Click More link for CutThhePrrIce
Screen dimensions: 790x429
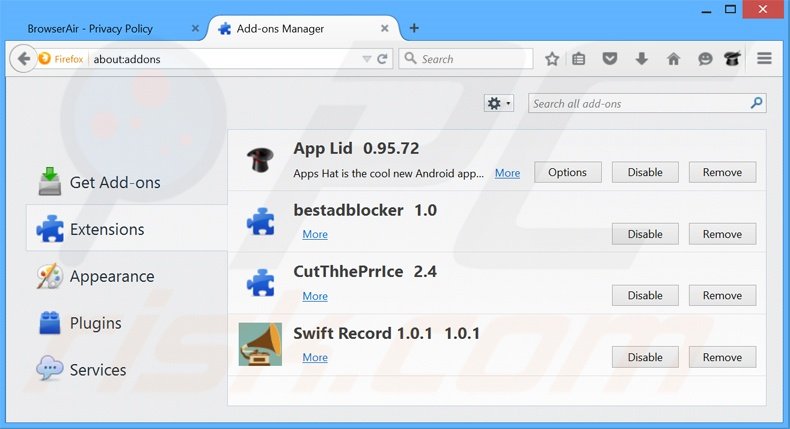315,296
